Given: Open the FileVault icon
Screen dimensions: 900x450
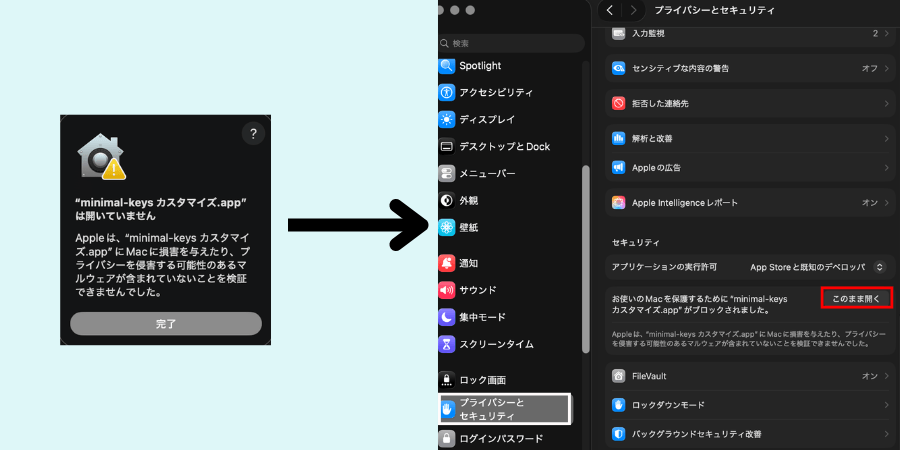Looking at the screenshot, I should pyautogui.click(x=618, y=376).
